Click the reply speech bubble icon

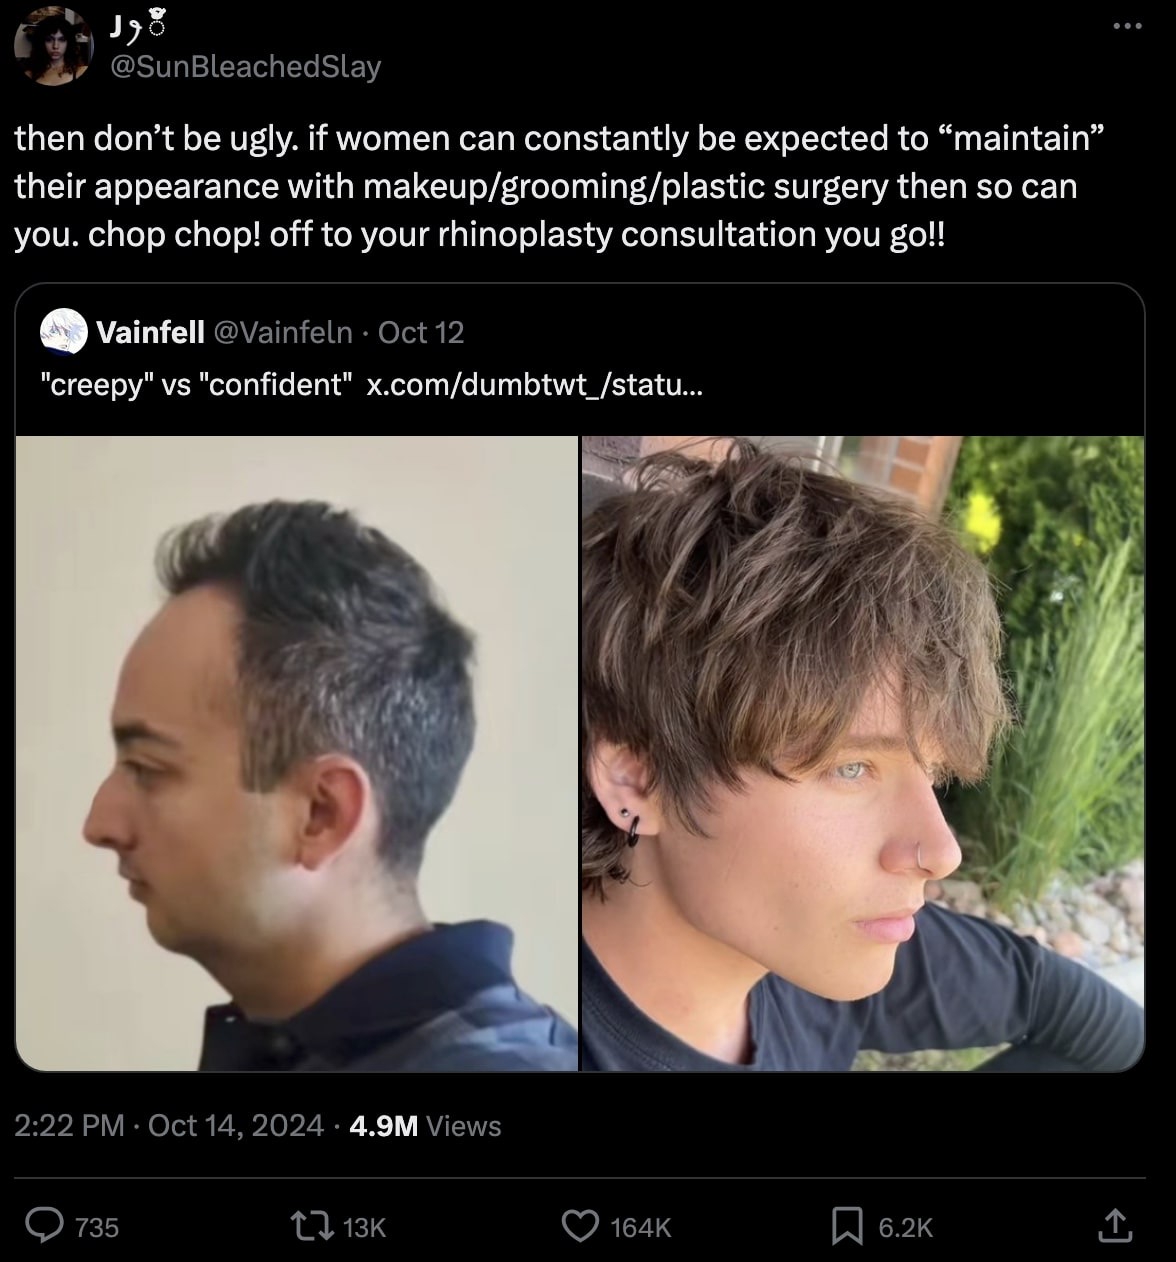tap(45, 1226)
